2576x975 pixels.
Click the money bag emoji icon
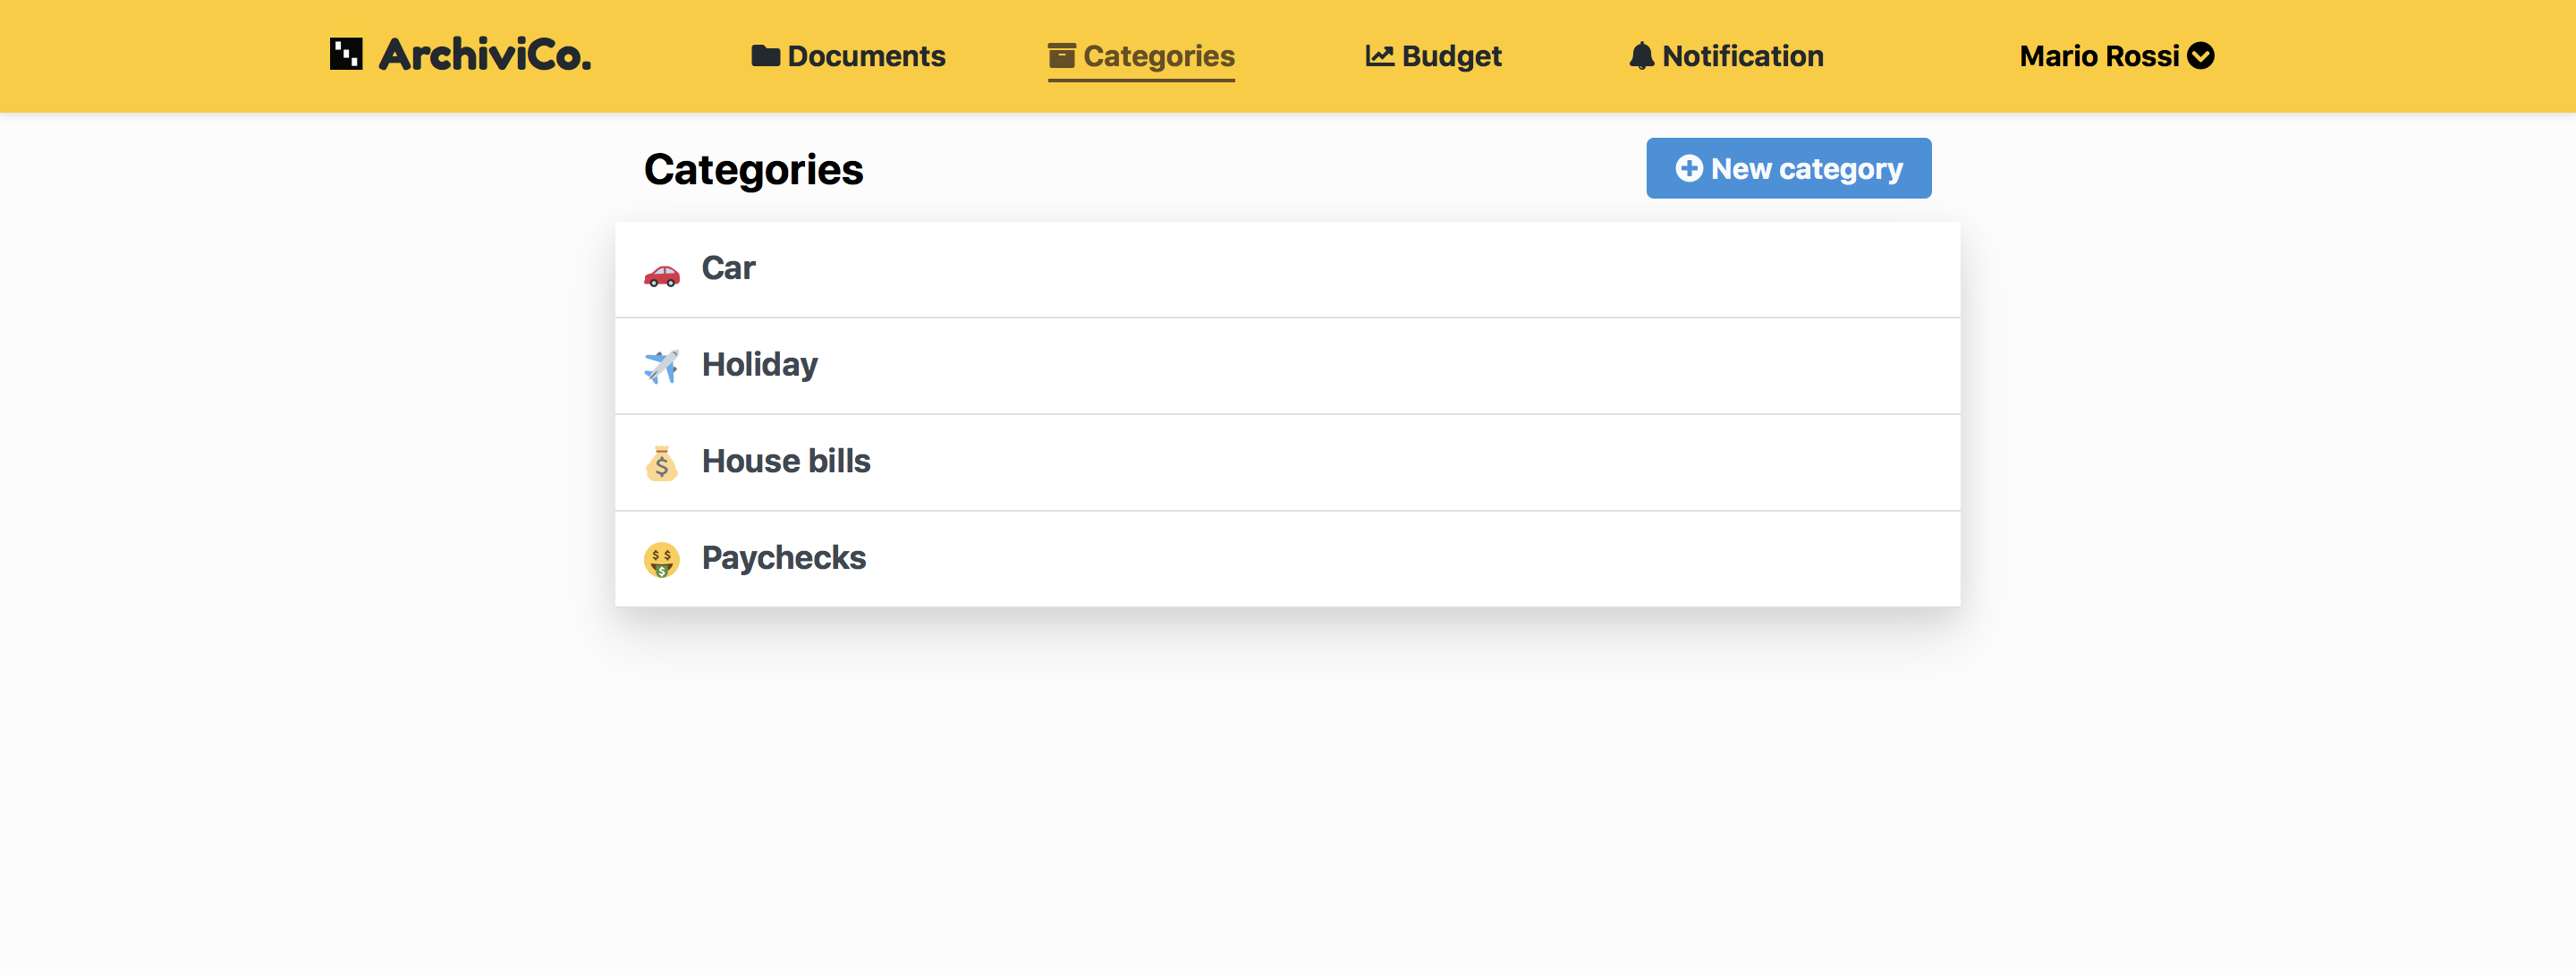point(661,463)
